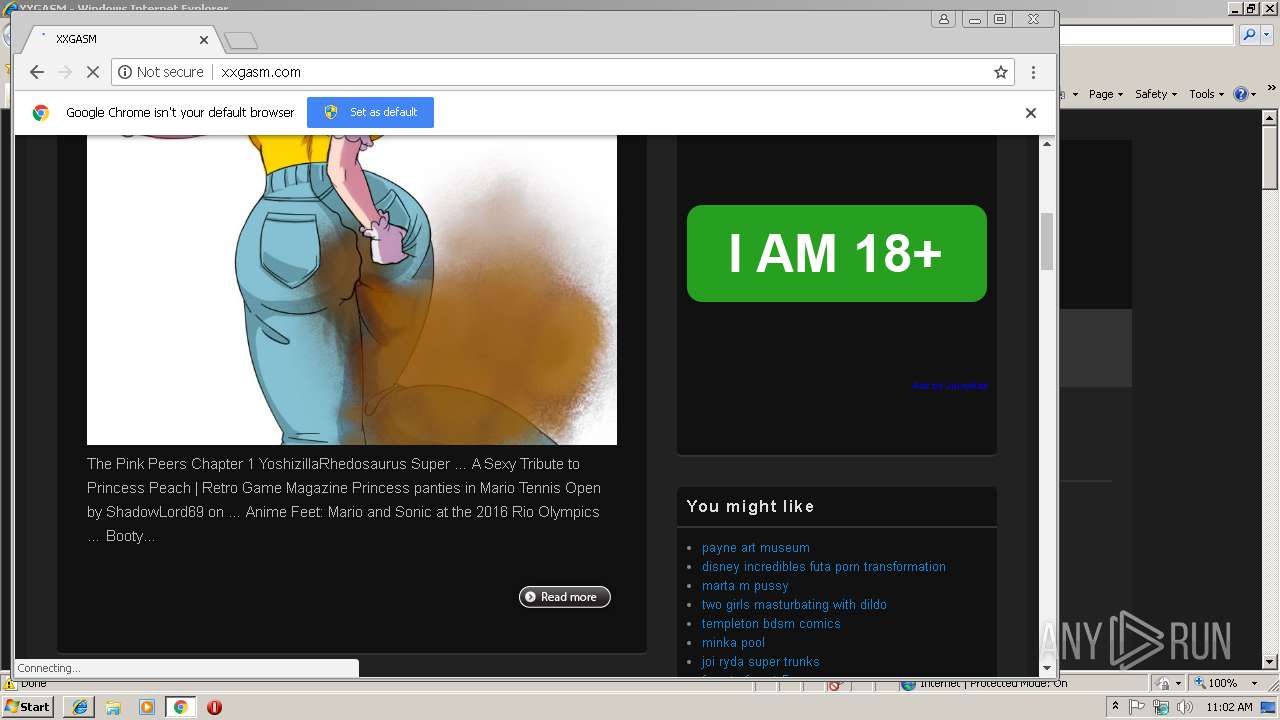Go back in Chrome history

(x=37, y=72)
